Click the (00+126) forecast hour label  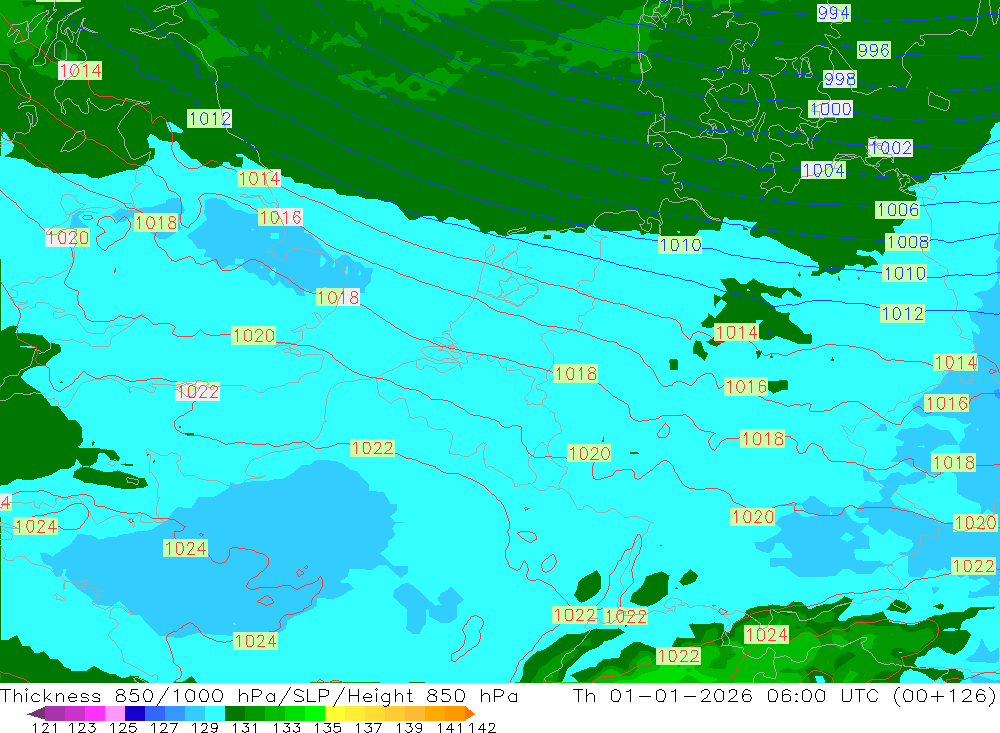(x=944, y=695)
